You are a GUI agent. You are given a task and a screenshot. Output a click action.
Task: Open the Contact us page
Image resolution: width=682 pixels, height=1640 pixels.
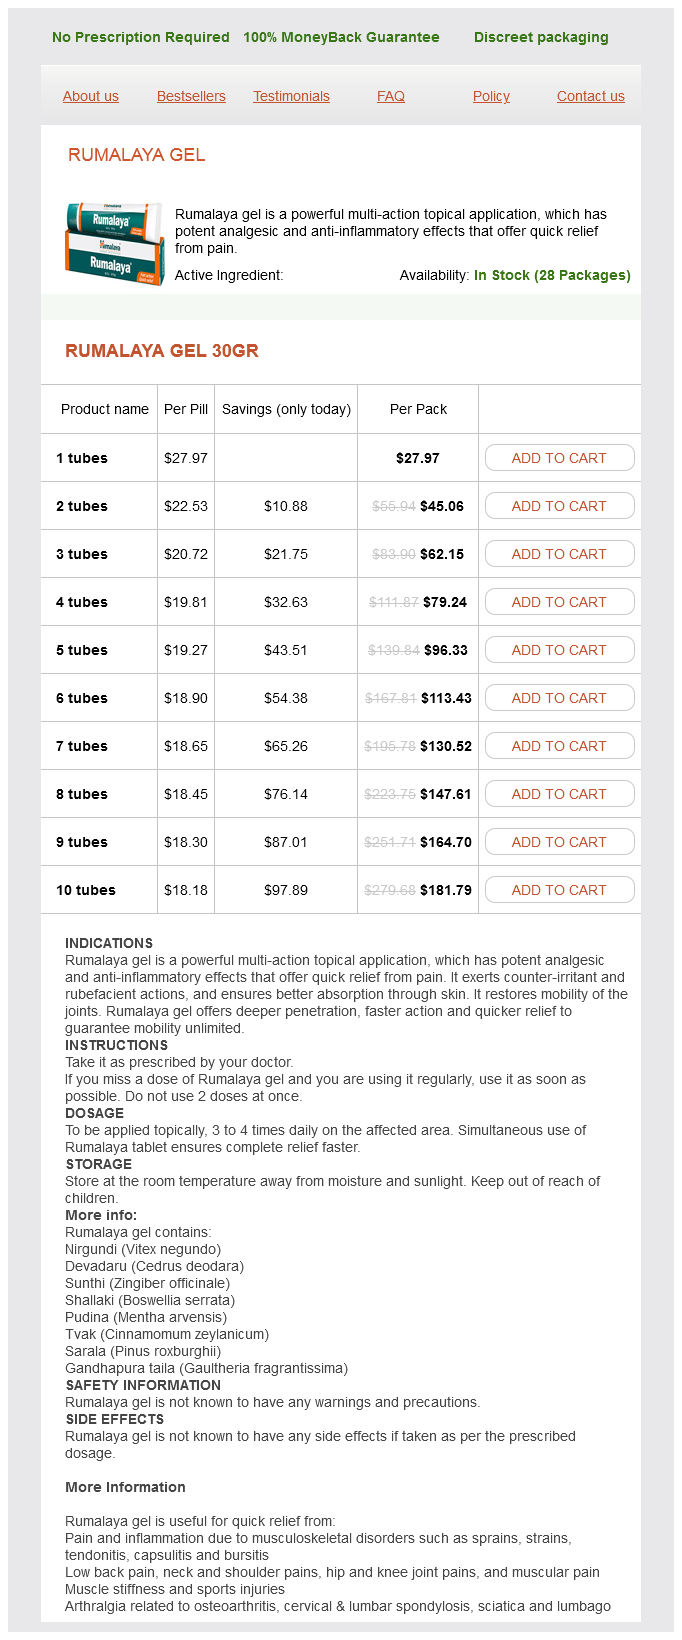591,96
